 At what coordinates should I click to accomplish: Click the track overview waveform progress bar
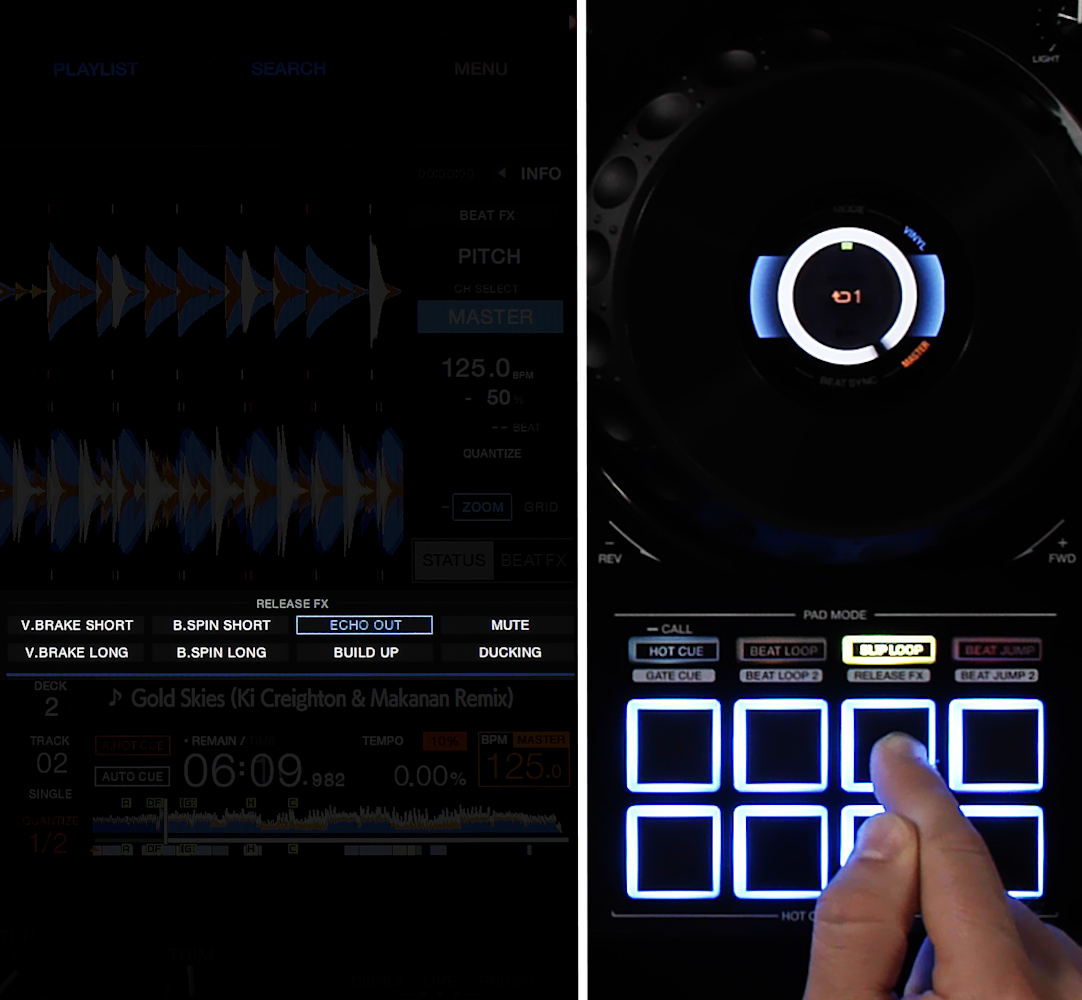click(x=326, y=823)
